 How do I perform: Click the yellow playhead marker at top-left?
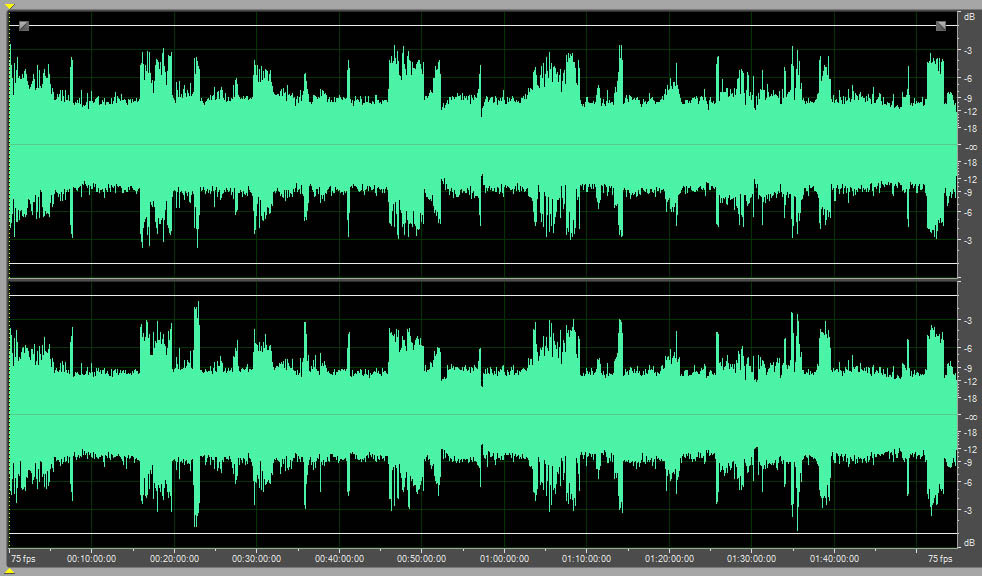[x=9, y=5]
